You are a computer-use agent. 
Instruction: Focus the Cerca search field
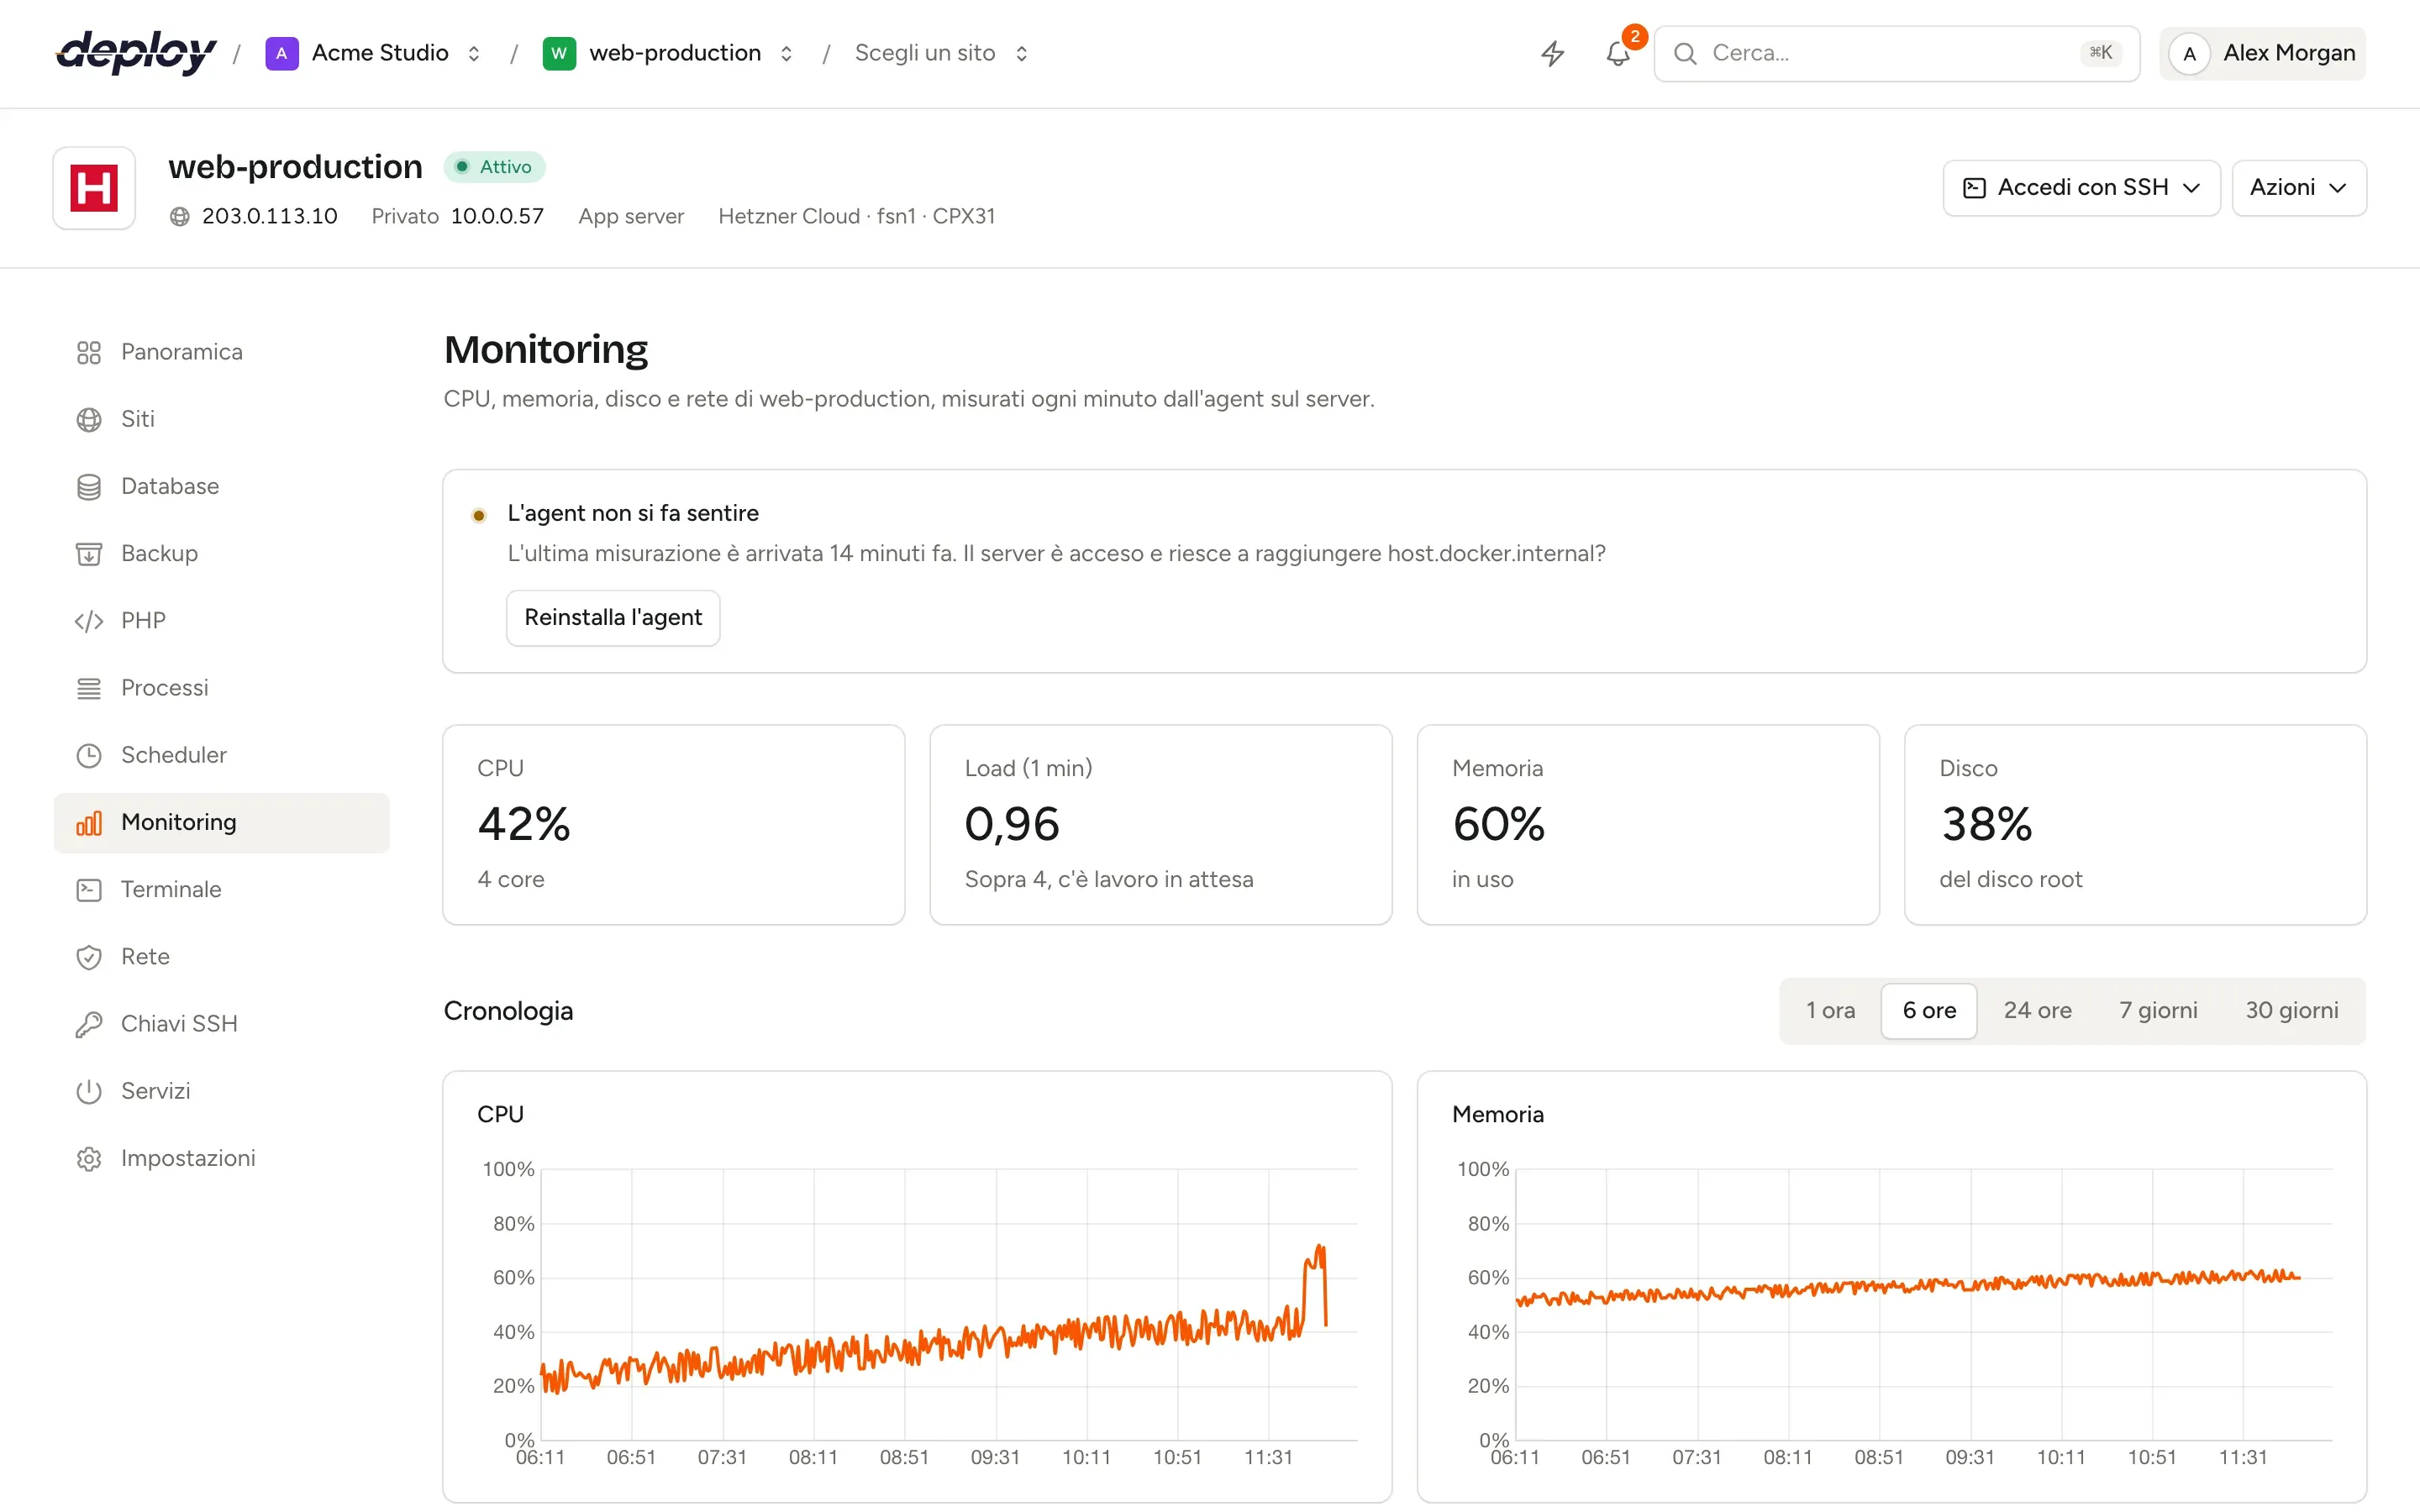point(1896,53)
